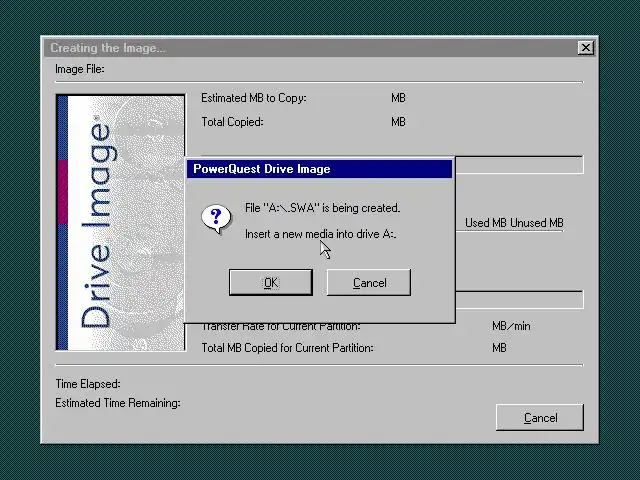Click the MB/min transfer rate value
The height and width of the screenshot is (480, 640).
coord(511,326)
